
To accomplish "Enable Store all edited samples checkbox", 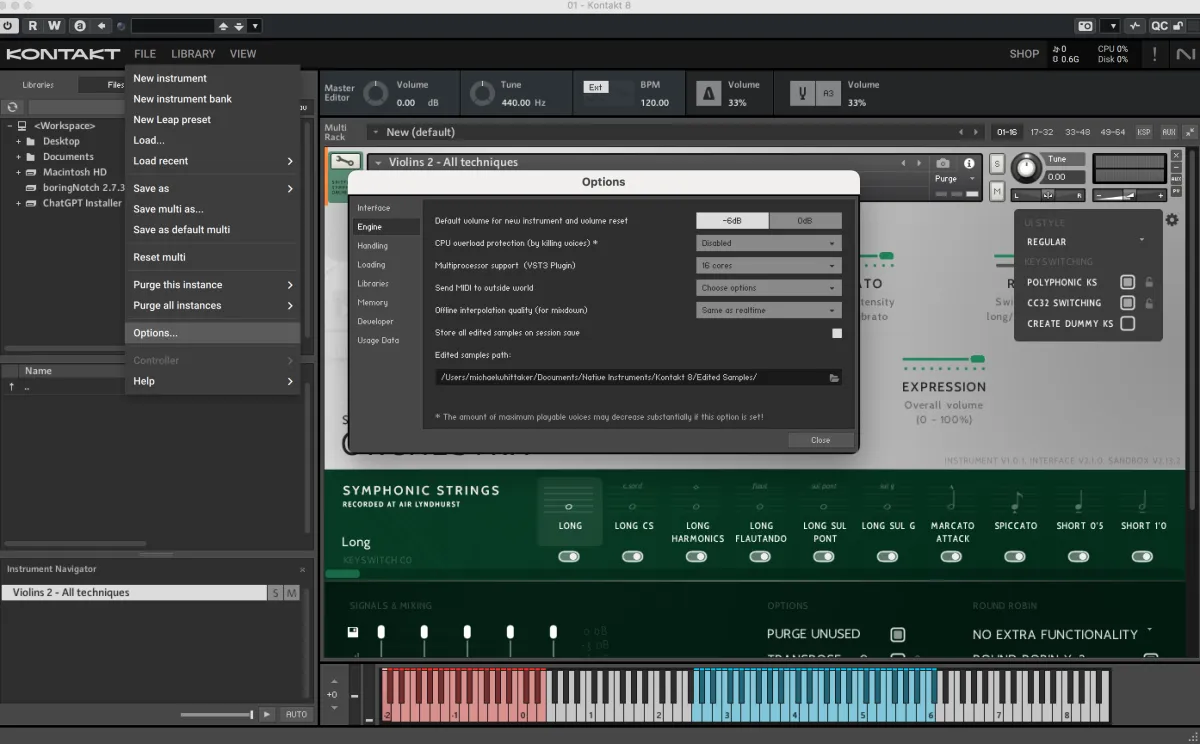I will [x=837, y=333].
